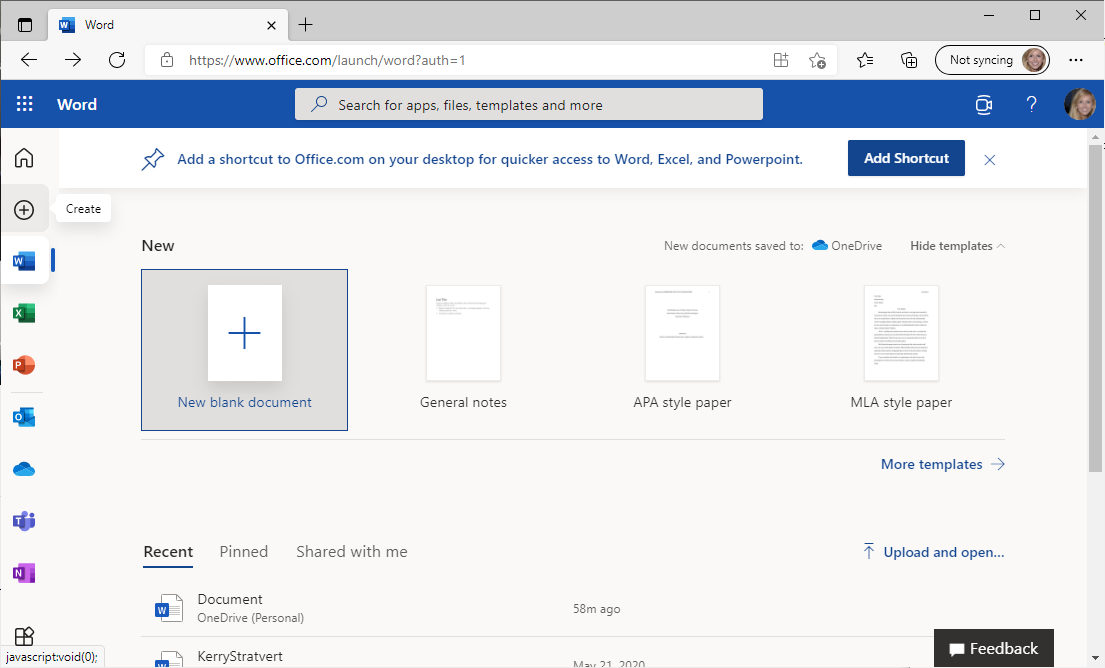Image resolution: width=1105 pixels, height=668 pixels.
Task: Launch Teams from the sidebar
Action: tap(24, 521)
